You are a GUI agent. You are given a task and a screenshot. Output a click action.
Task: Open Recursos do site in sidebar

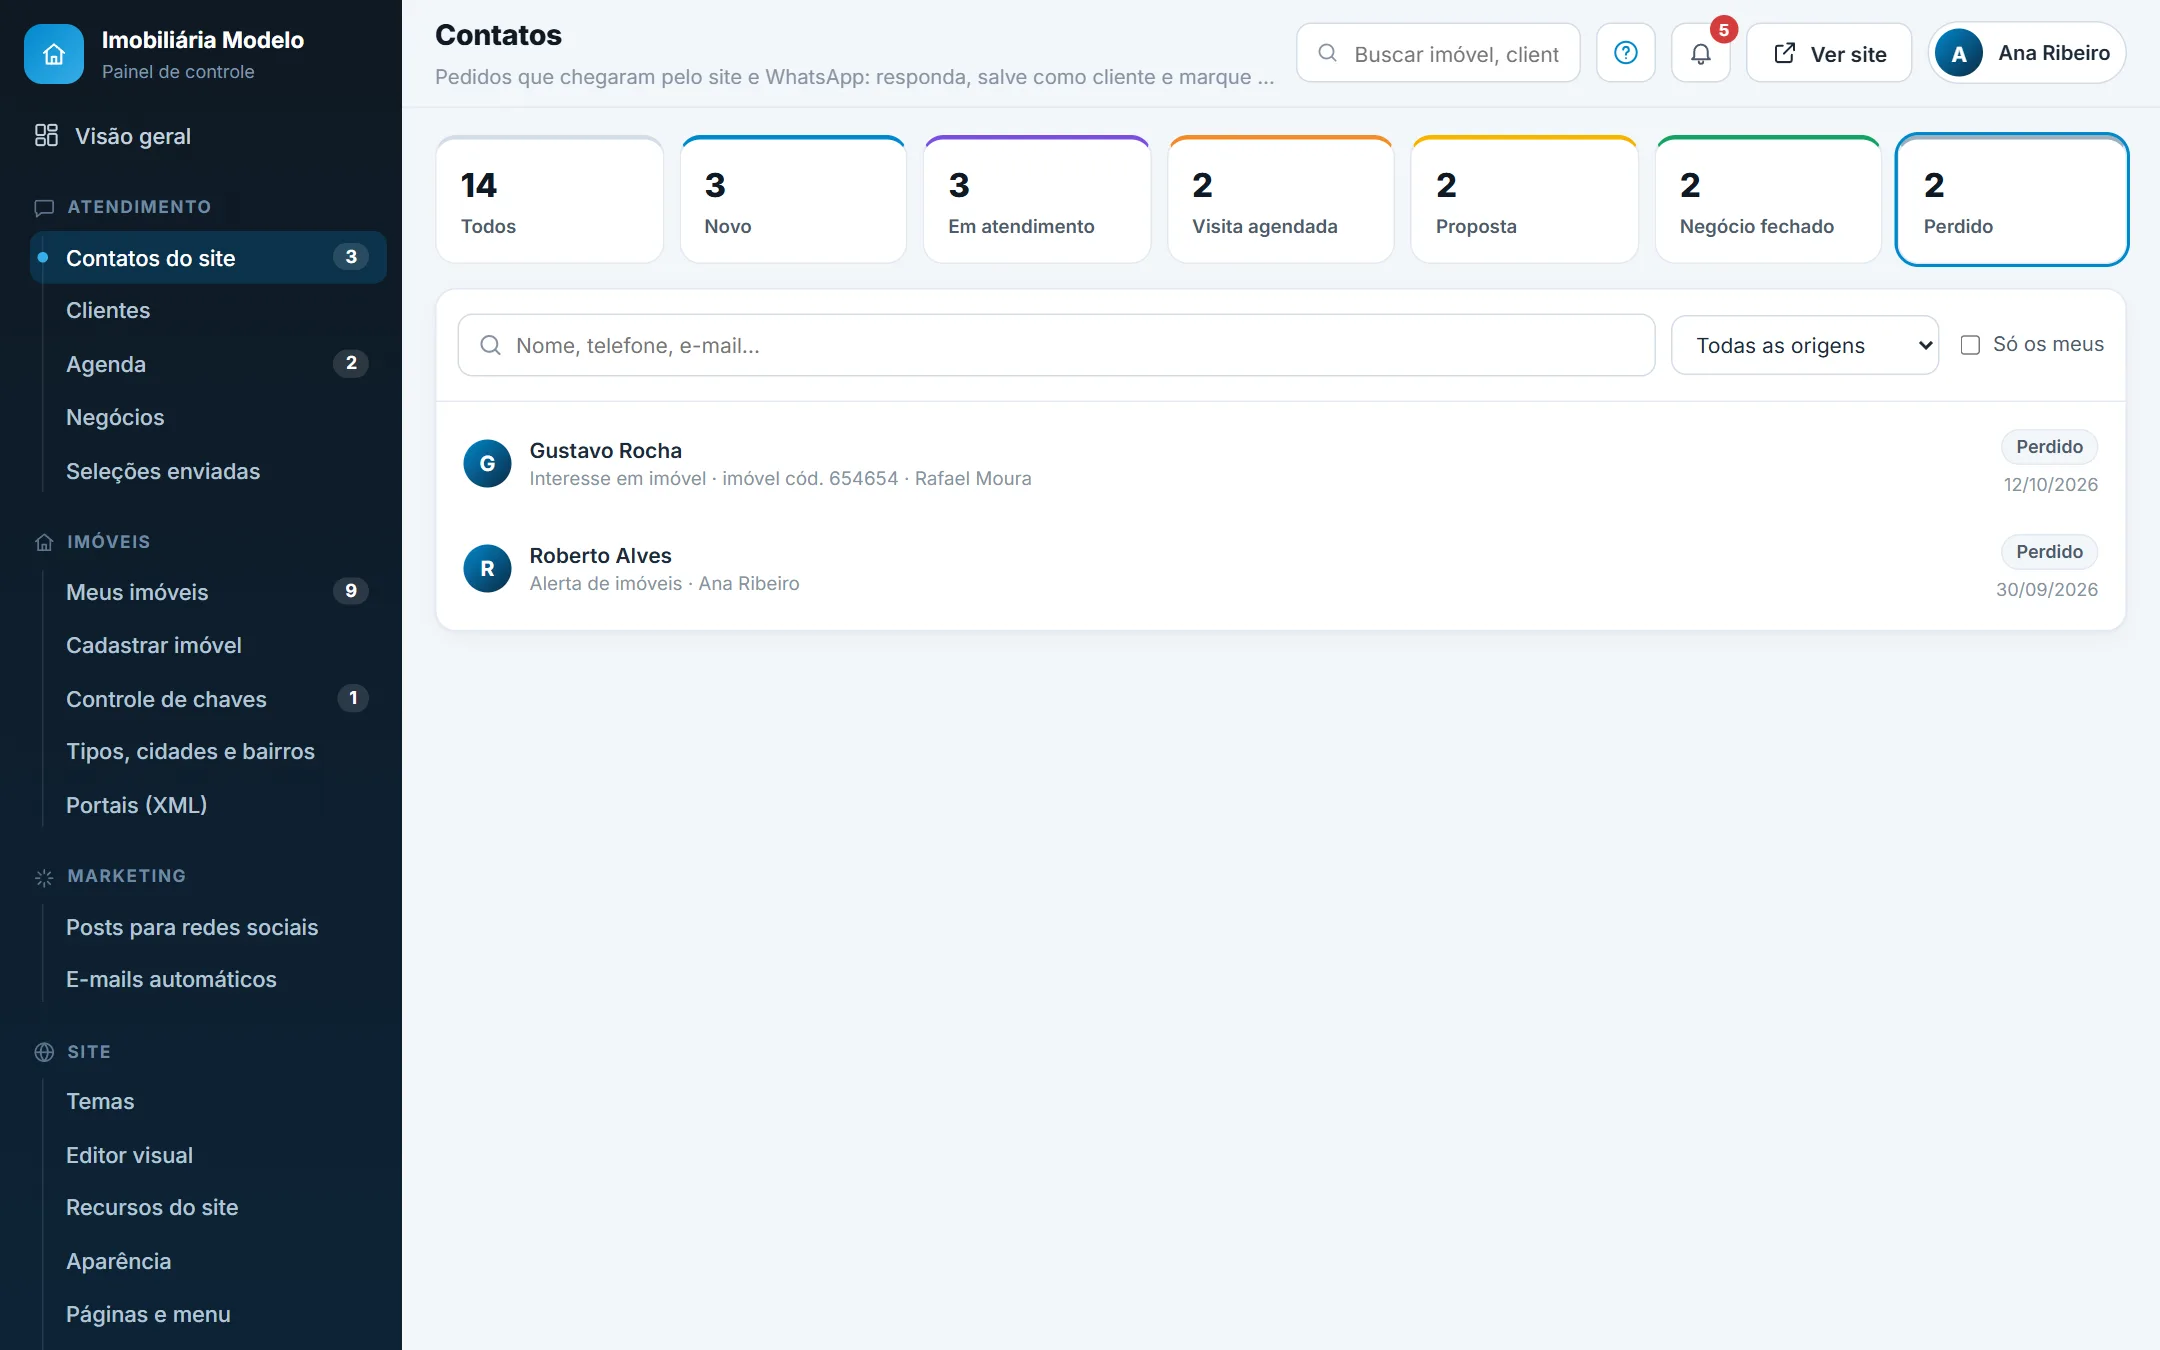[208, 1208]
